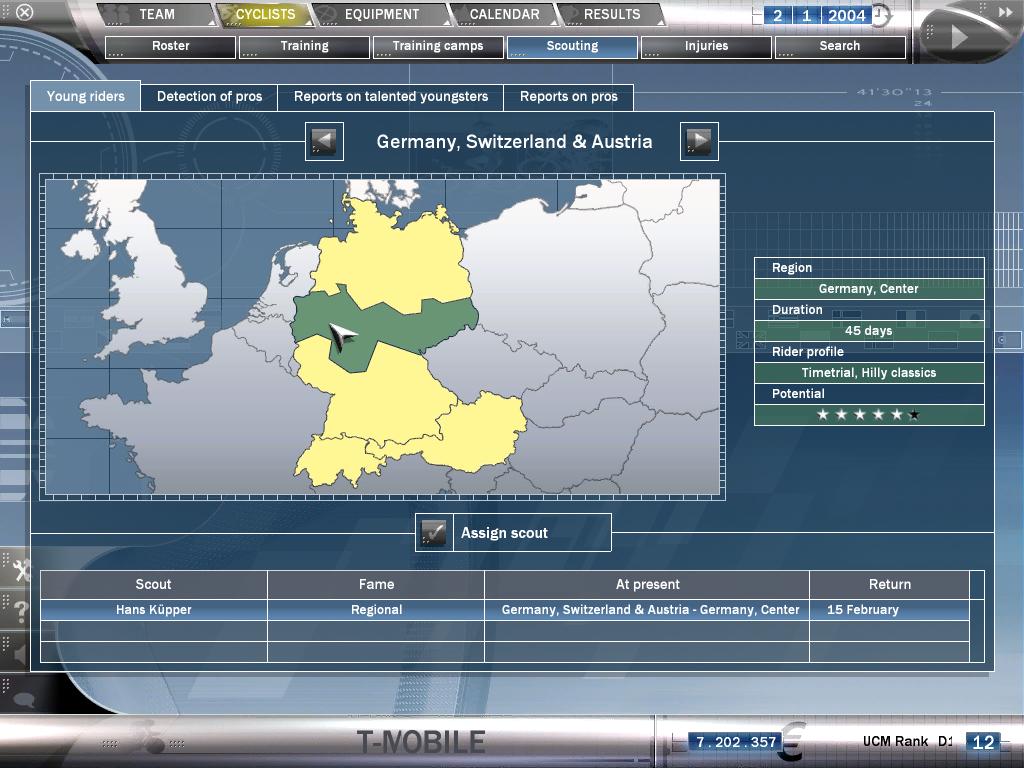Click the Training camps button
Screen dimensions: 1024x768
tap(438, 47)
